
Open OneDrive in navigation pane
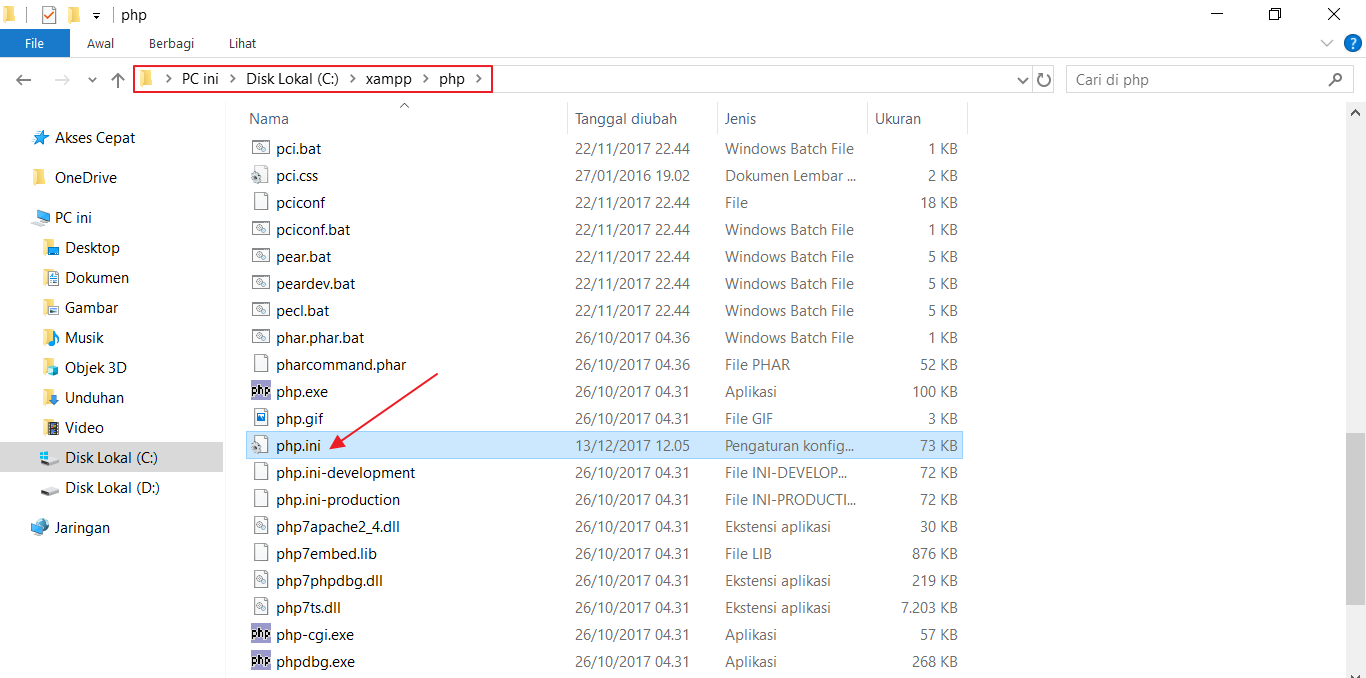[x=75, y=178]
